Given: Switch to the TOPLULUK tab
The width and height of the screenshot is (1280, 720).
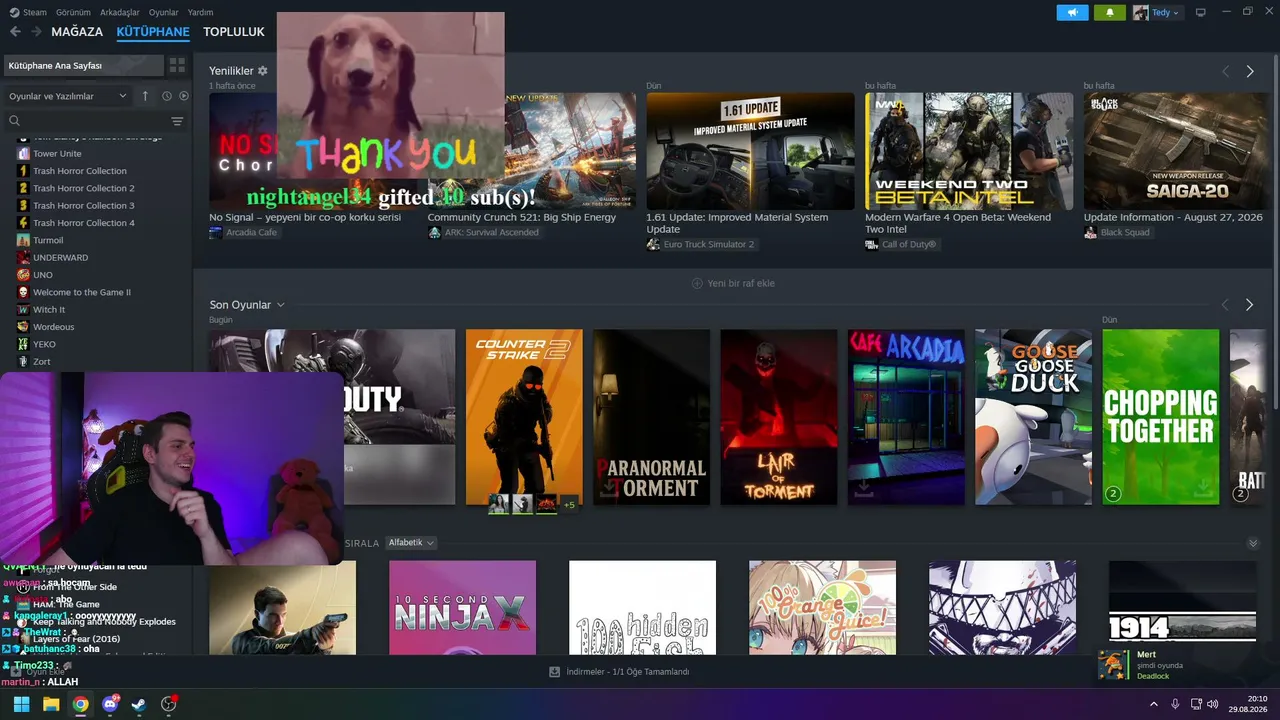Looking at the screenshot, I should point(234,32).
